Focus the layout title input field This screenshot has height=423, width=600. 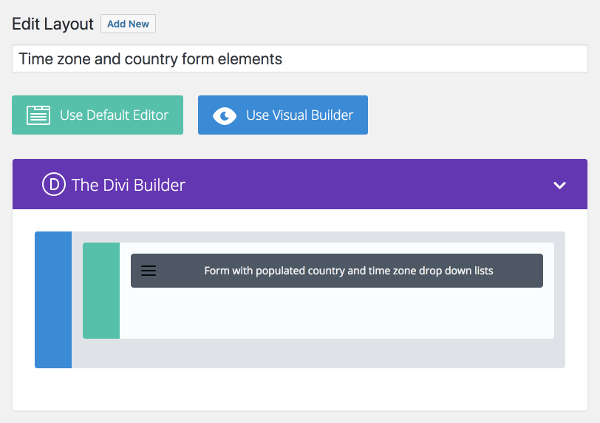(300, 59)
